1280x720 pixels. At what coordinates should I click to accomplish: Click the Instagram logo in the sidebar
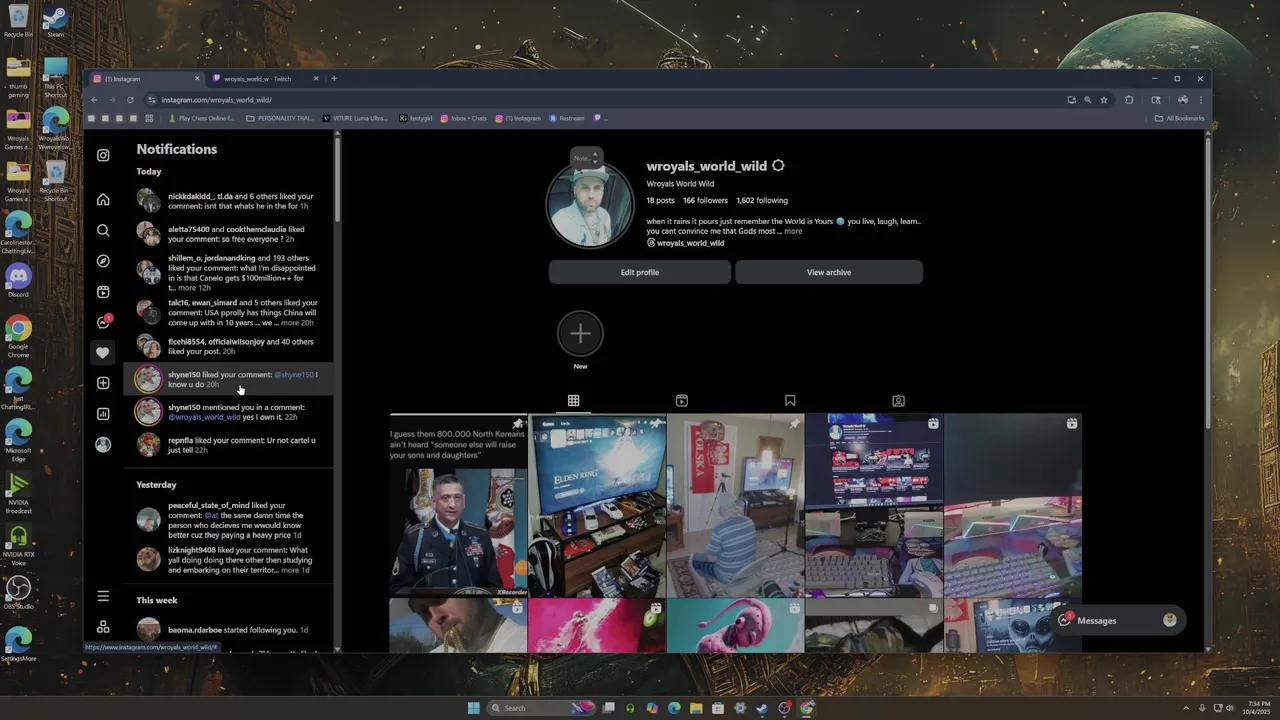tap(103, 155)
